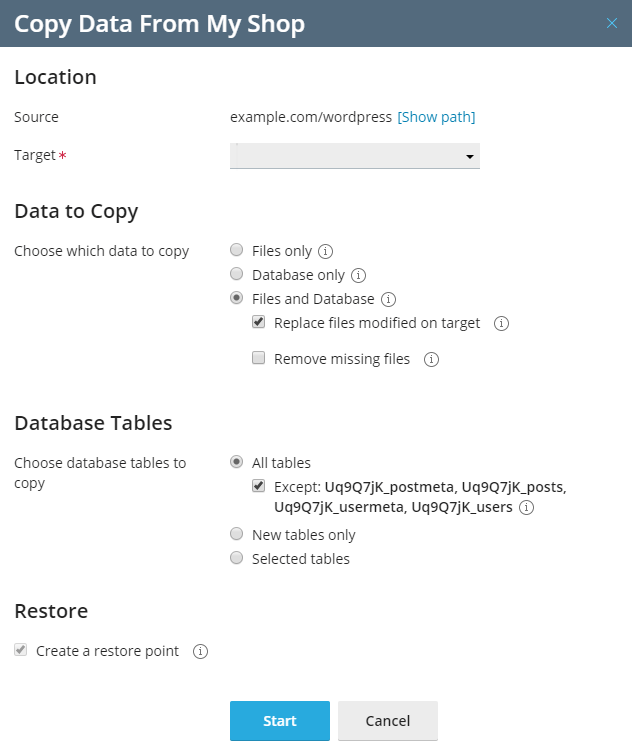
Task: Open info icon for Files and Database
Action: [388, 299]
